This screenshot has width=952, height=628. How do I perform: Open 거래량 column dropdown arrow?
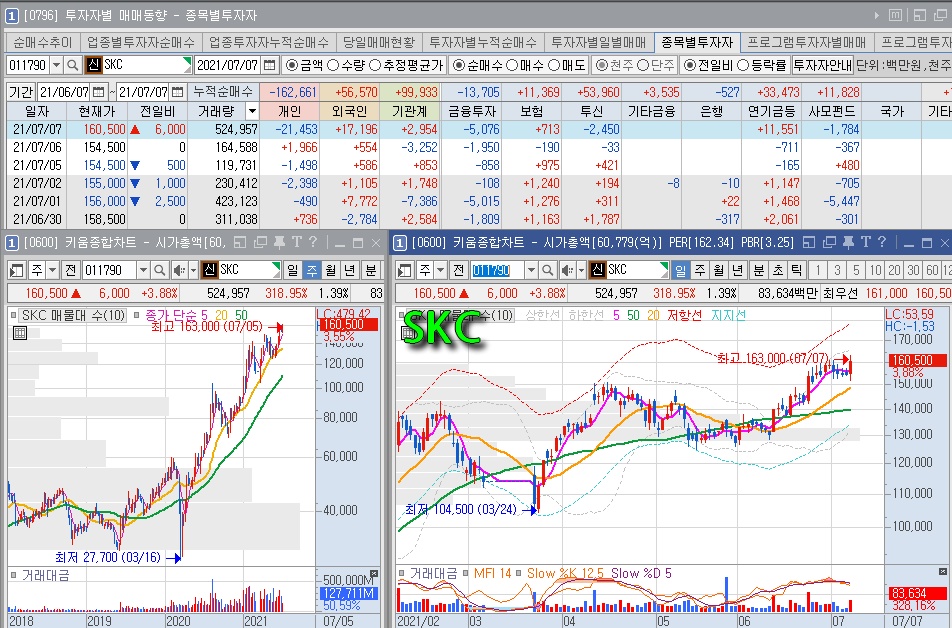pos(252,111)
